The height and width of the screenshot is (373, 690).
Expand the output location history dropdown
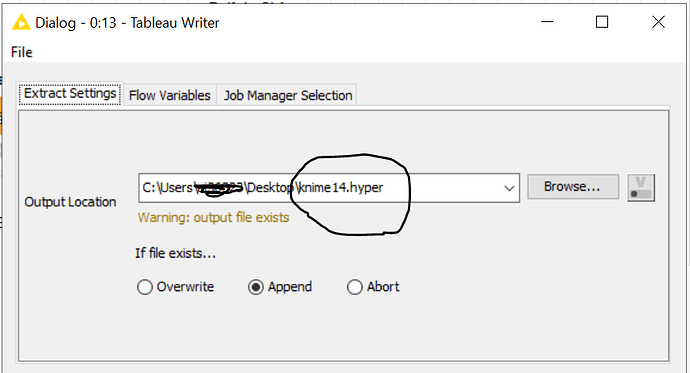coord(509,188)
